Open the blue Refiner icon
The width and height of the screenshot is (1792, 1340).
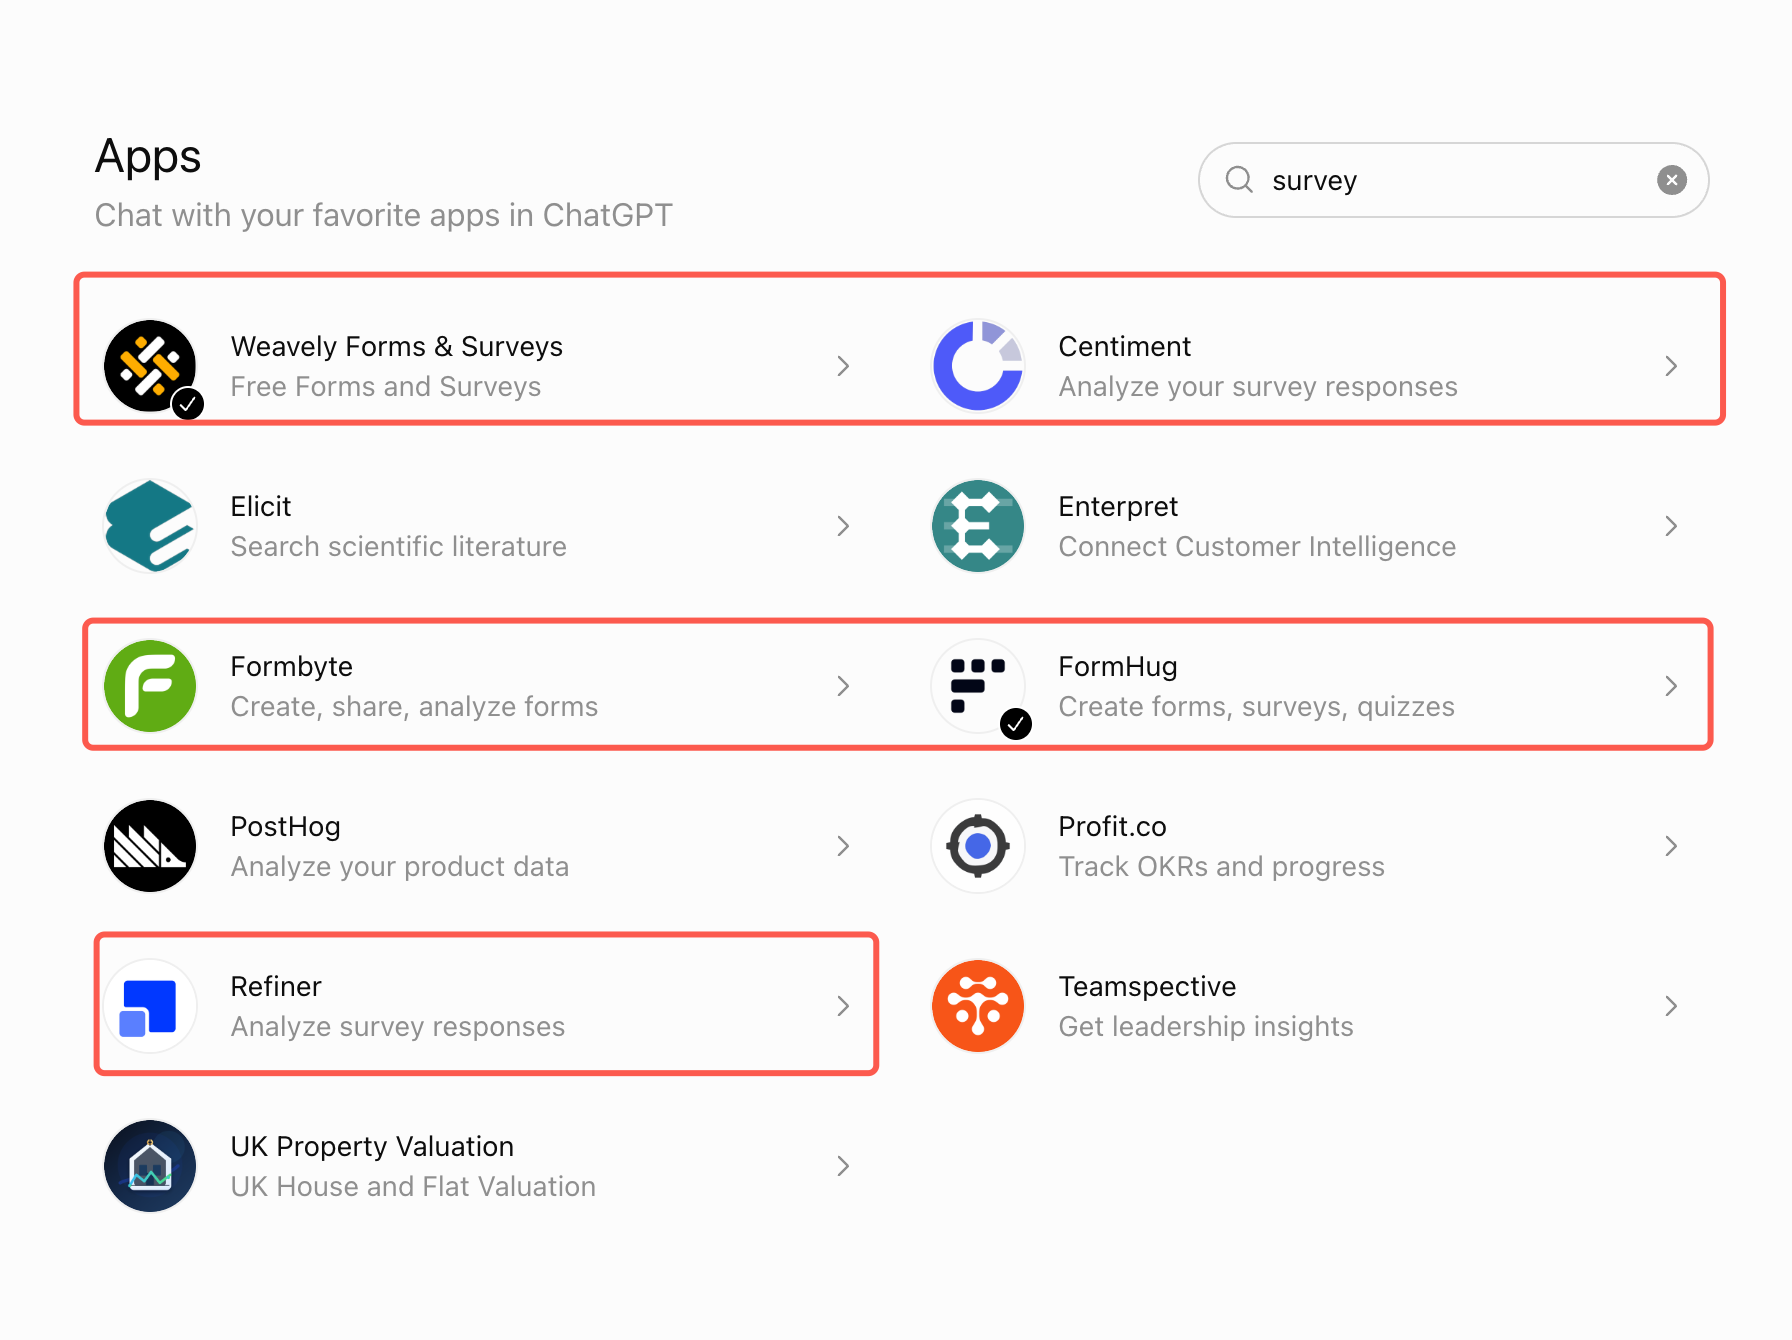(x=150, y=1006)
